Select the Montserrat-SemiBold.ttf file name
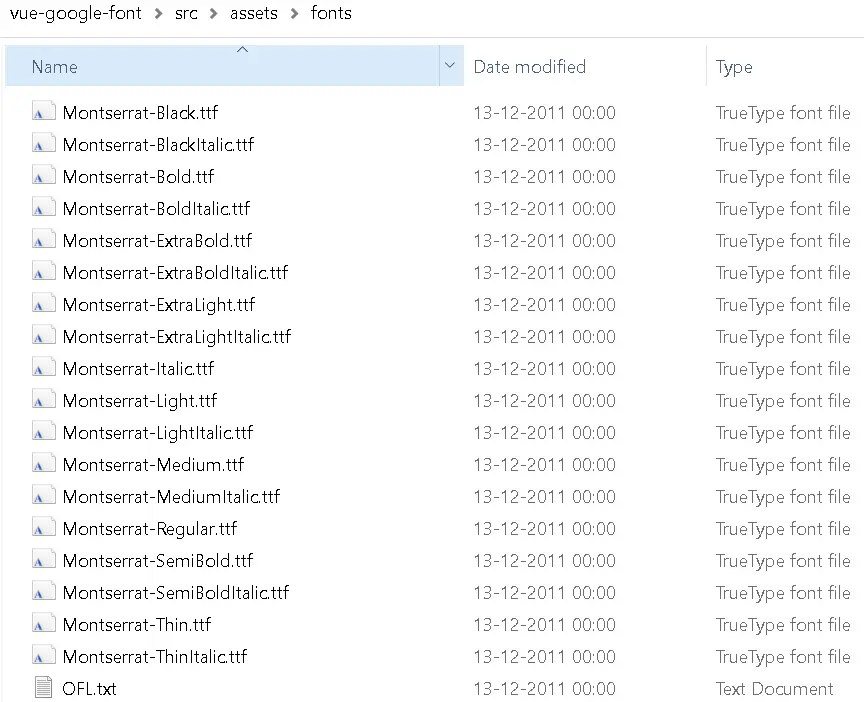The width and height of the screenshot is (864, 702). pyautogui.click(x=158, y=560)
